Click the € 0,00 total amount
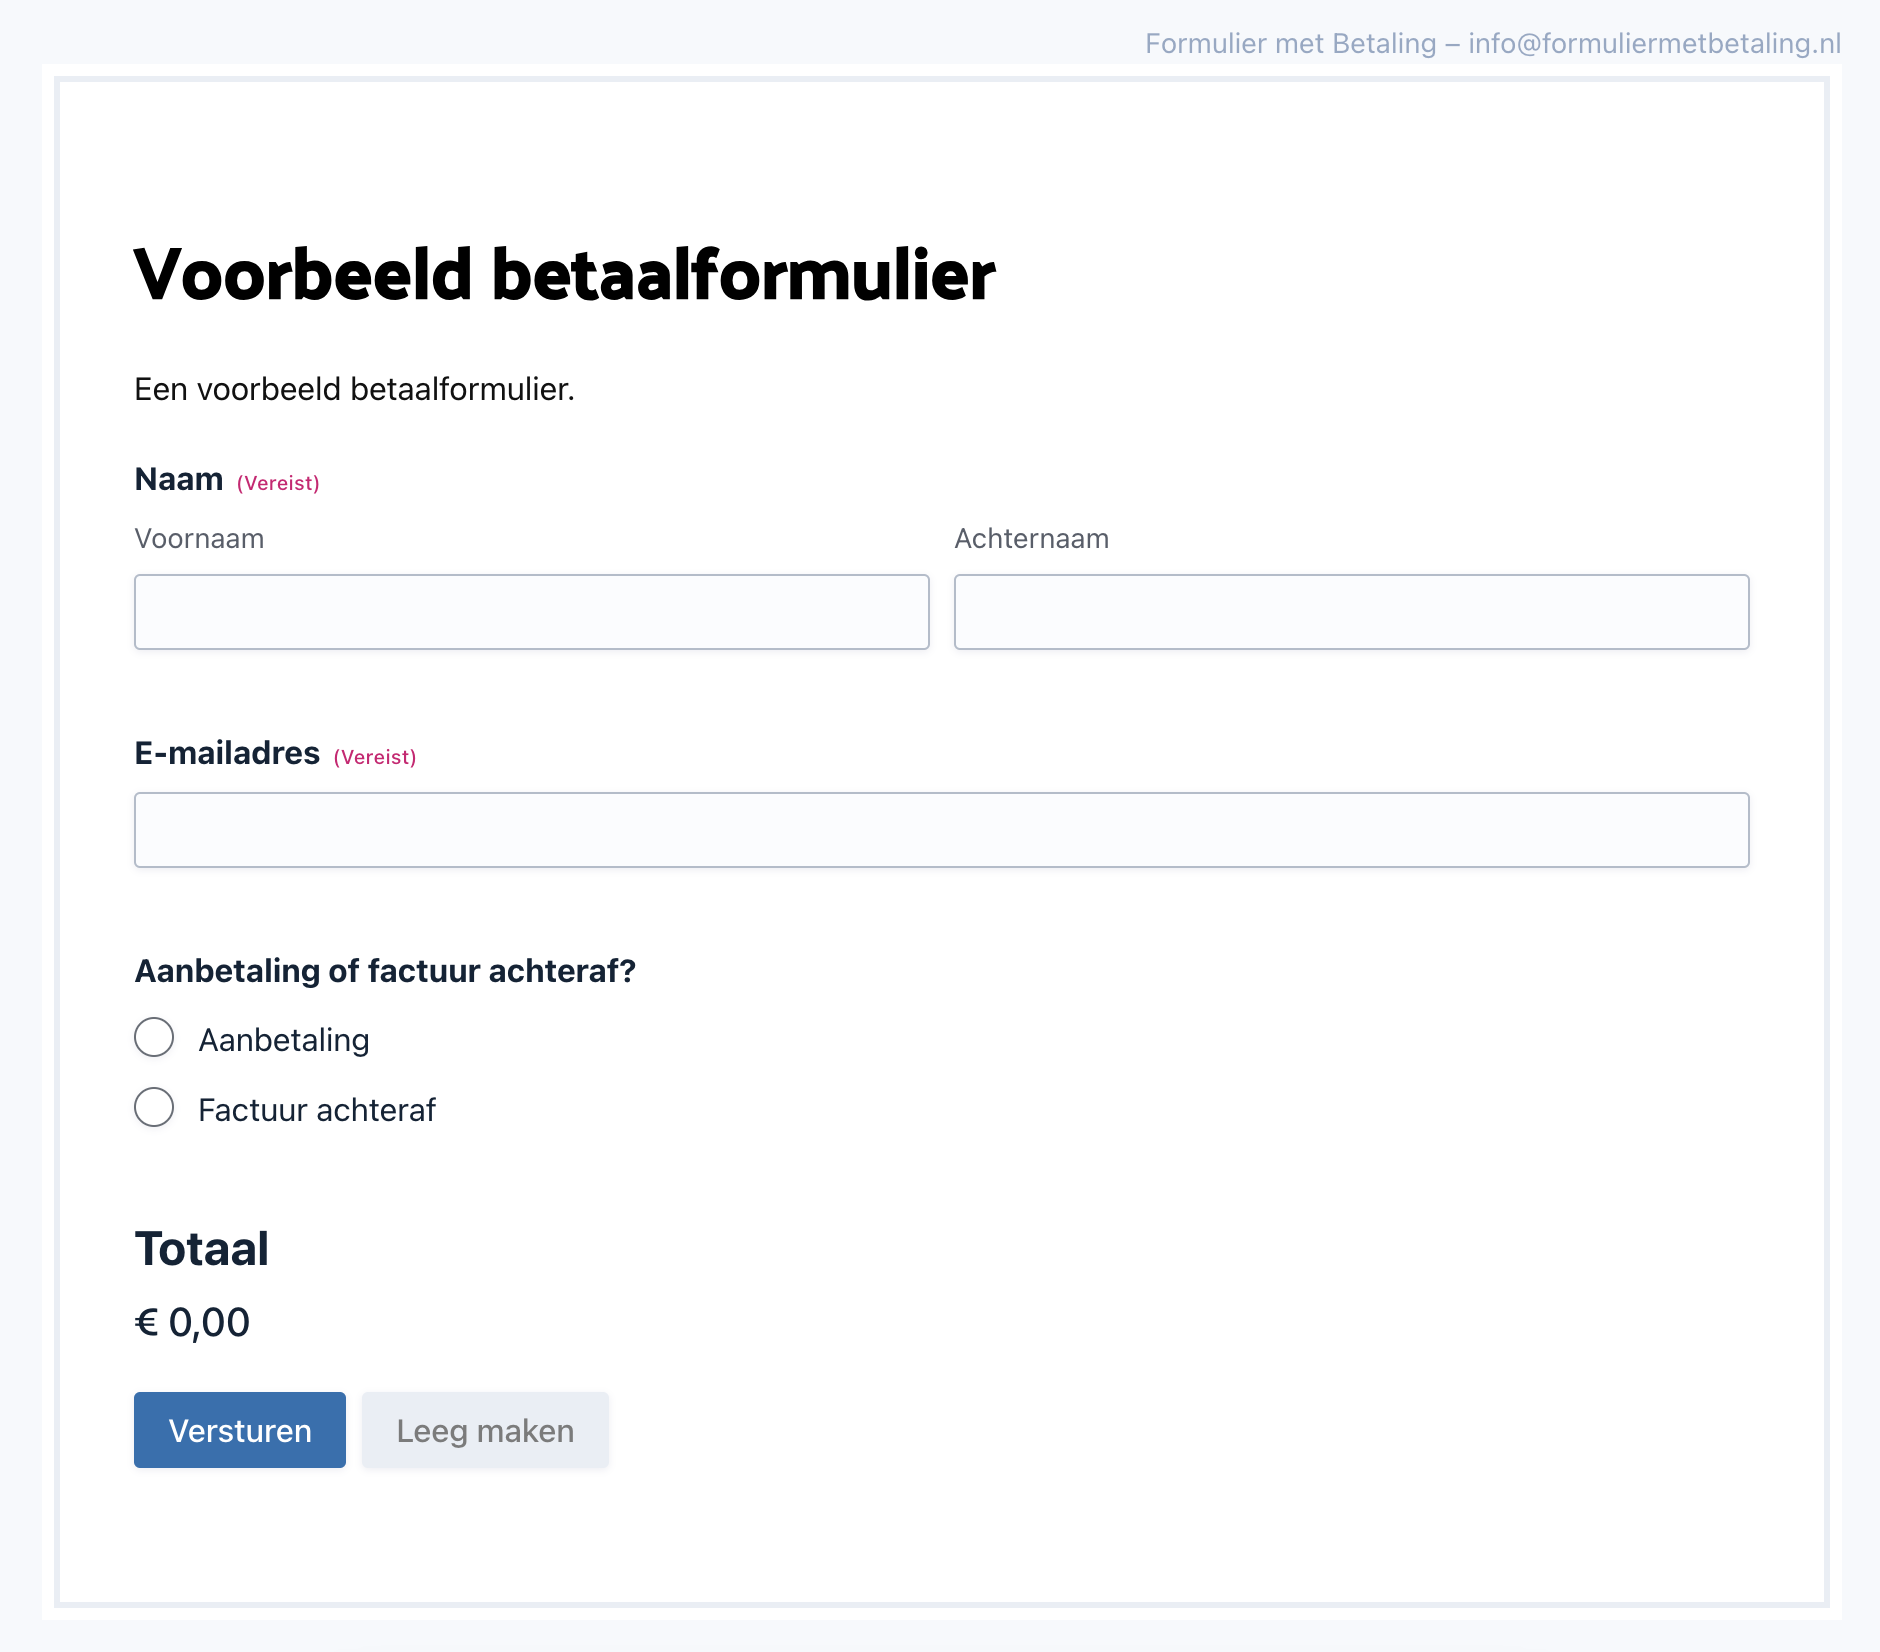This screenshot has height=1652, width=1880. (192, 1322)
